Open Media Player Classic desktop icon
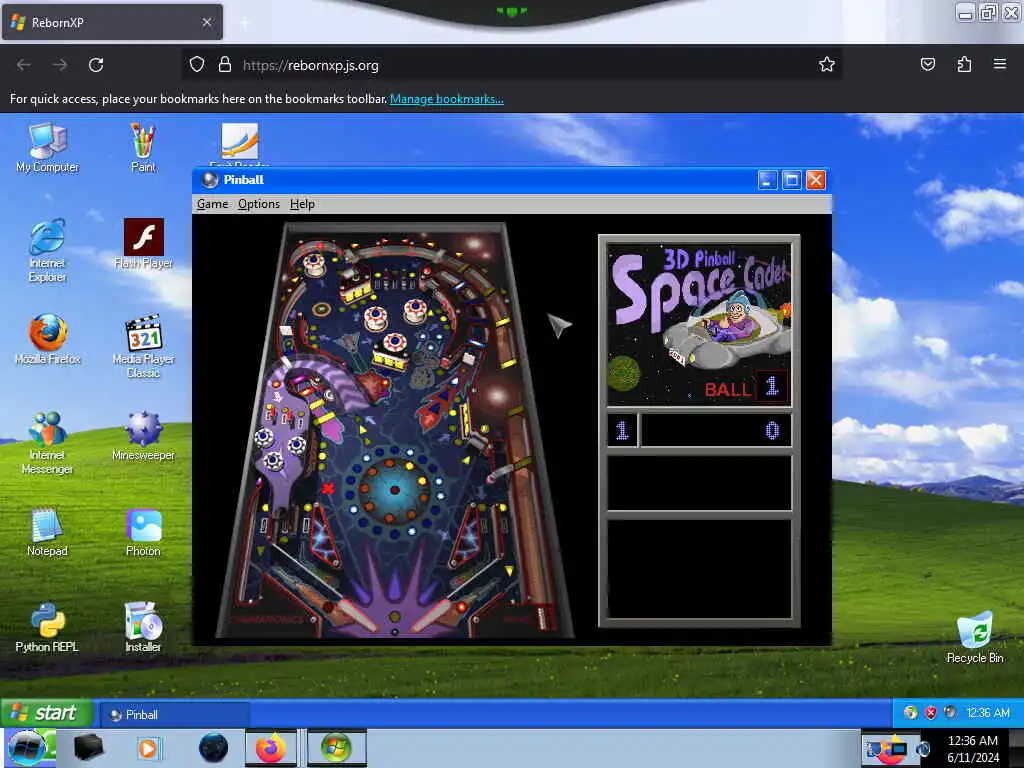 [x=143, y=346]
